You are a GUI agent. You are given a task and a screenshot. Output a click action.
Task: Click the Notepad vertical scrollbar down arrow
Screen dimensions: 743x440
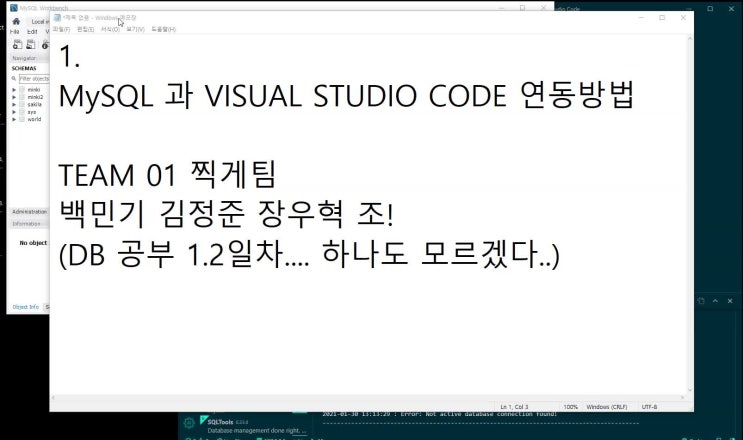[689, 390]
